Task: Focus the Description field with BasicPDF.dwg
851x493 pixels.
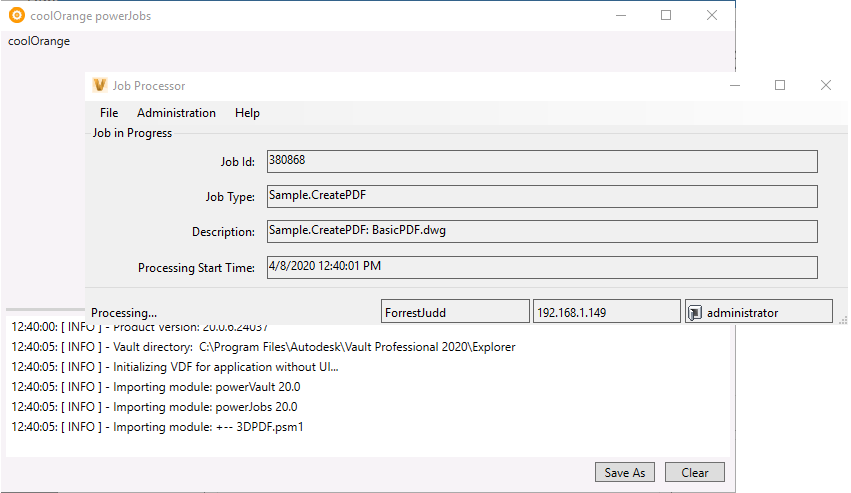Action: 541,231
